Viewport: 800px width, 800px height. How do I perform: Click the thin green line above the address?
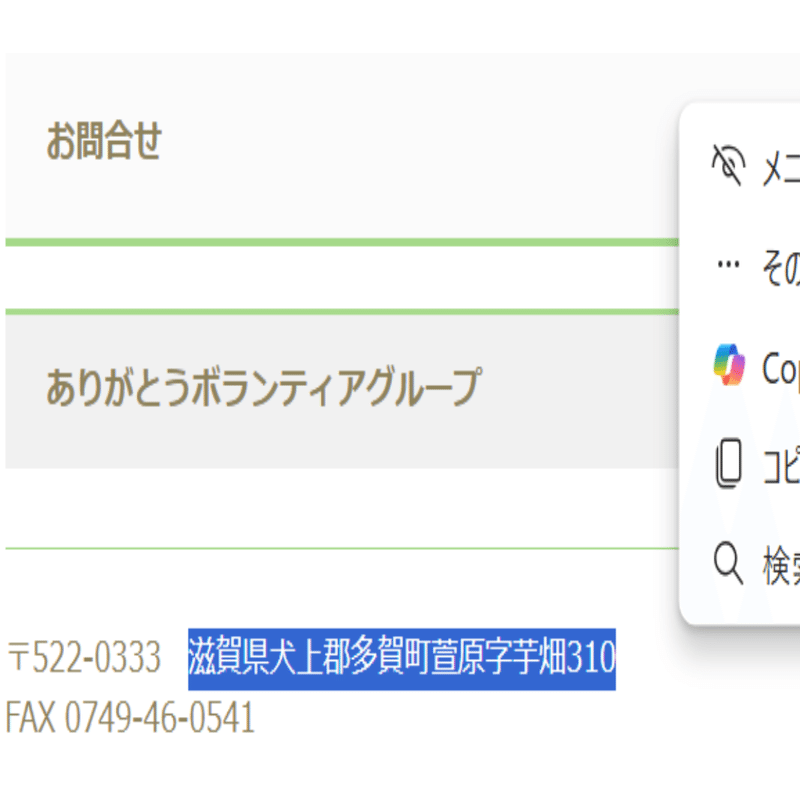tap(340, 548)
